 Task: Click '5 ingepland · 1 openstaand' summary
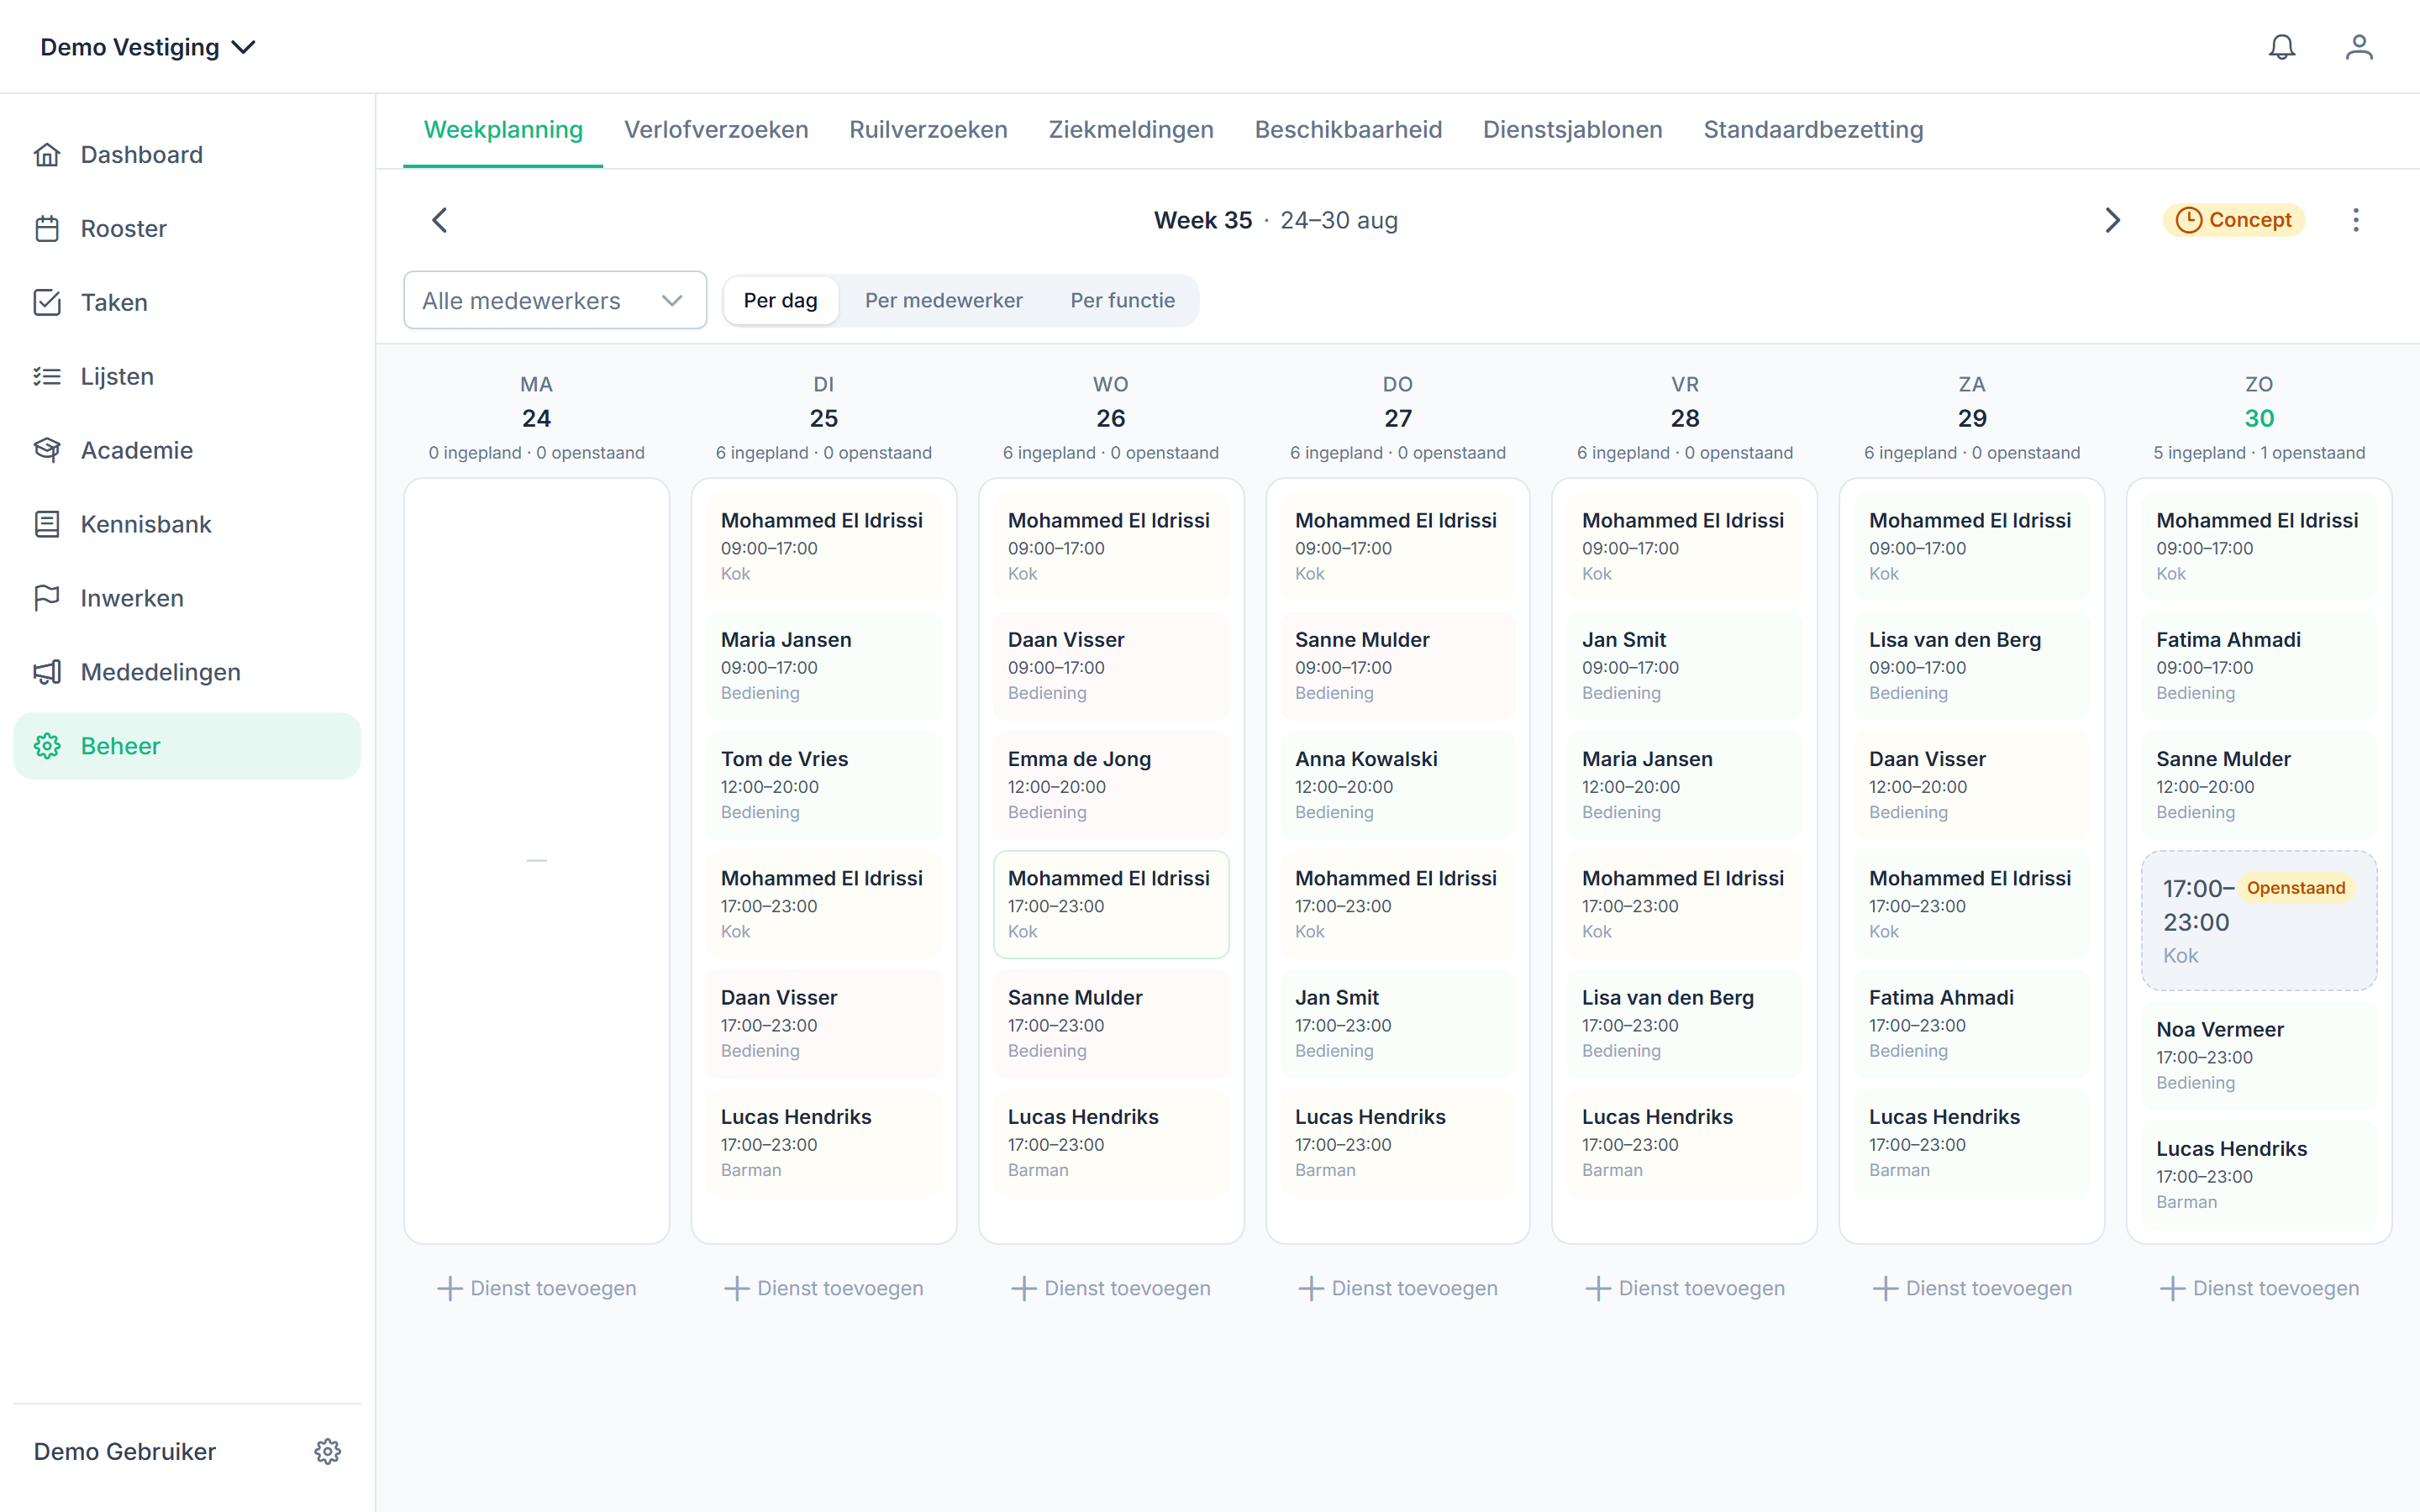tap(2258, 453)
